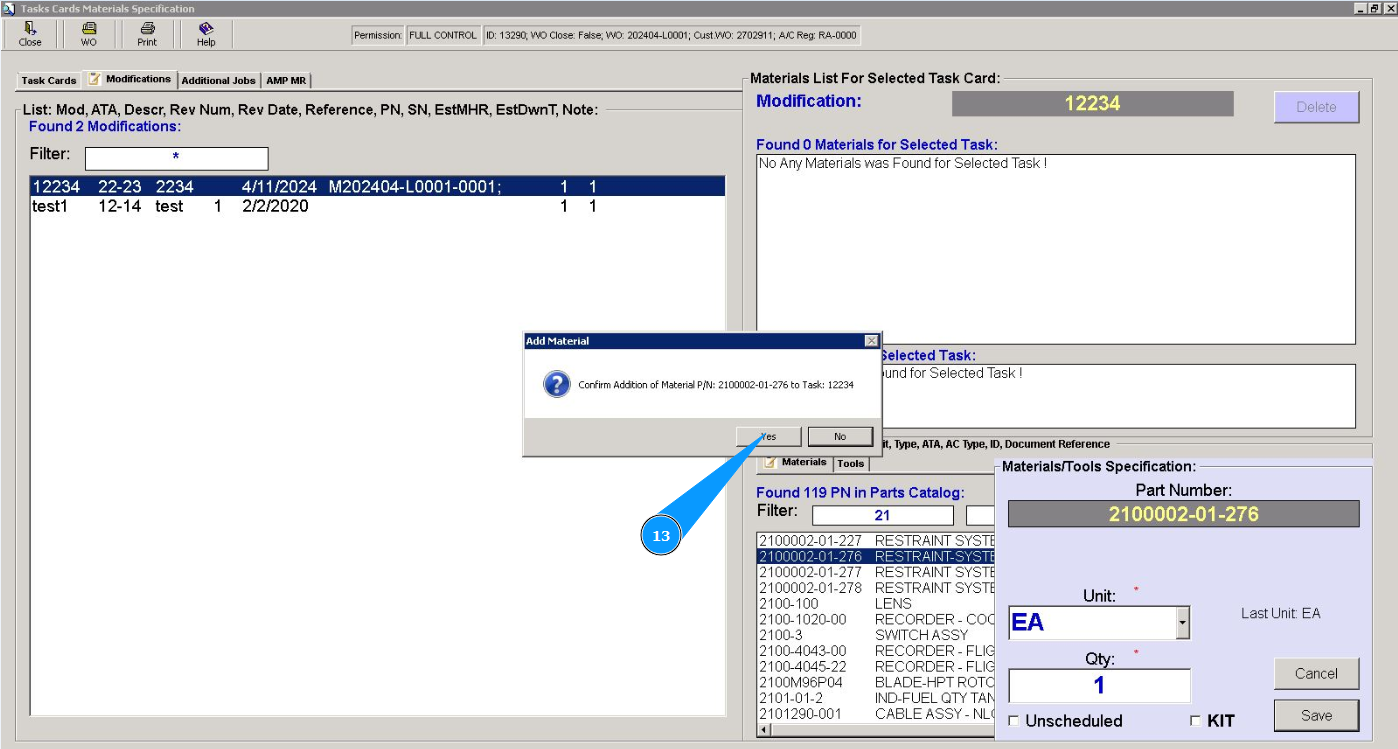Click the Part Number field 2100002-01-276
This screenshot has width=1398, height=749.
(1183, 514)
